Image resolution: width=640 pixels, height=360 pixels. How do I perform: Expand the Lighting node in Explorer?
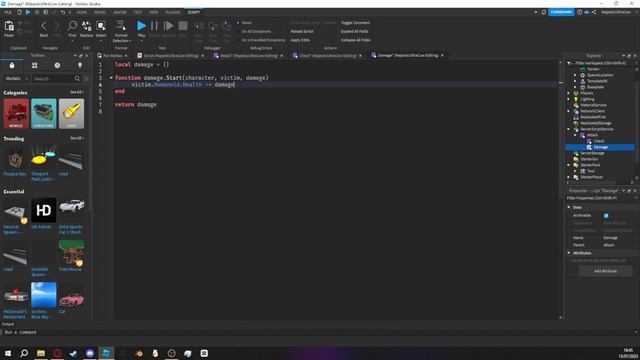point(569,99)
